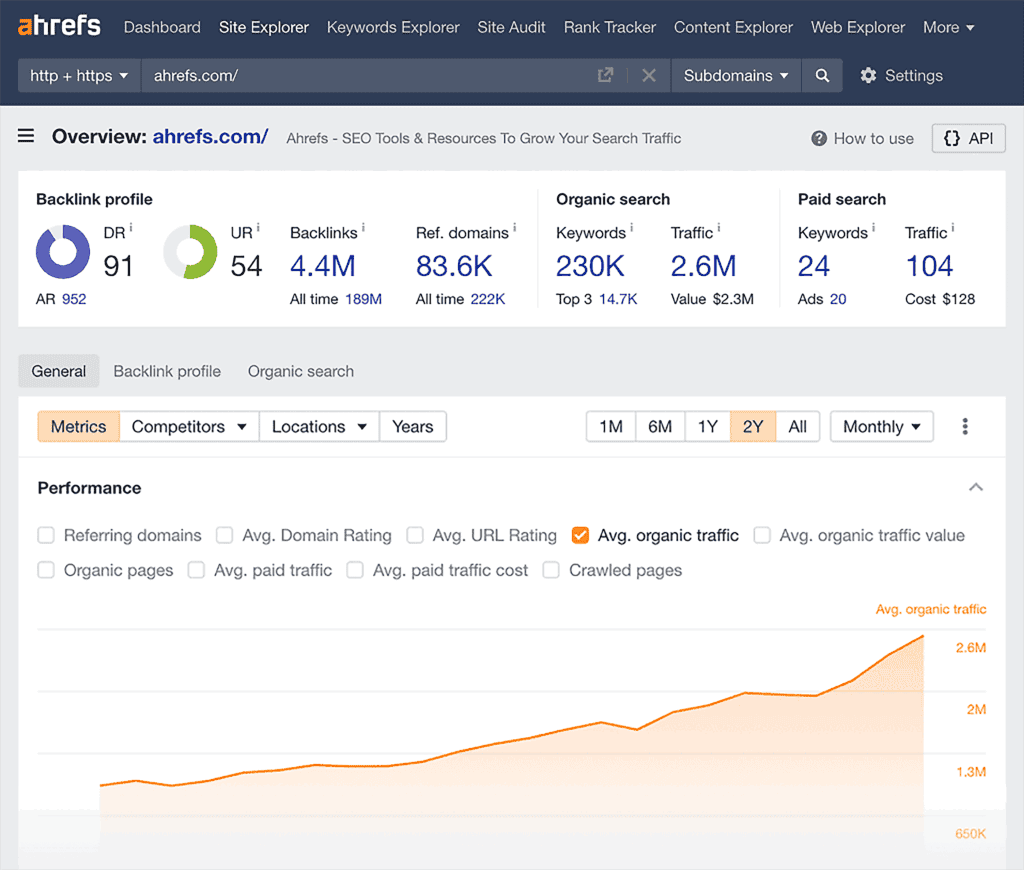Disable Avg. organic traffic metric

[x=581, y=535]
